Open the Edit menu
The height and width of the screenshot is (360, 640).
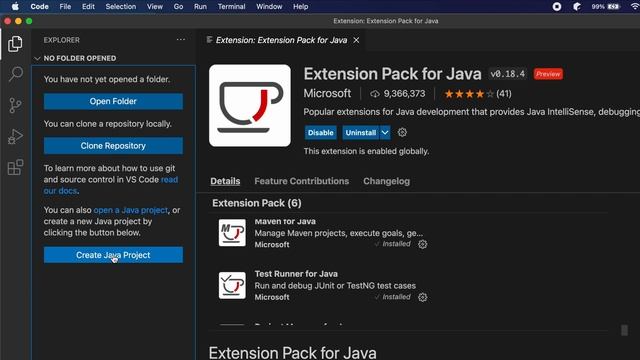[88, 7]
